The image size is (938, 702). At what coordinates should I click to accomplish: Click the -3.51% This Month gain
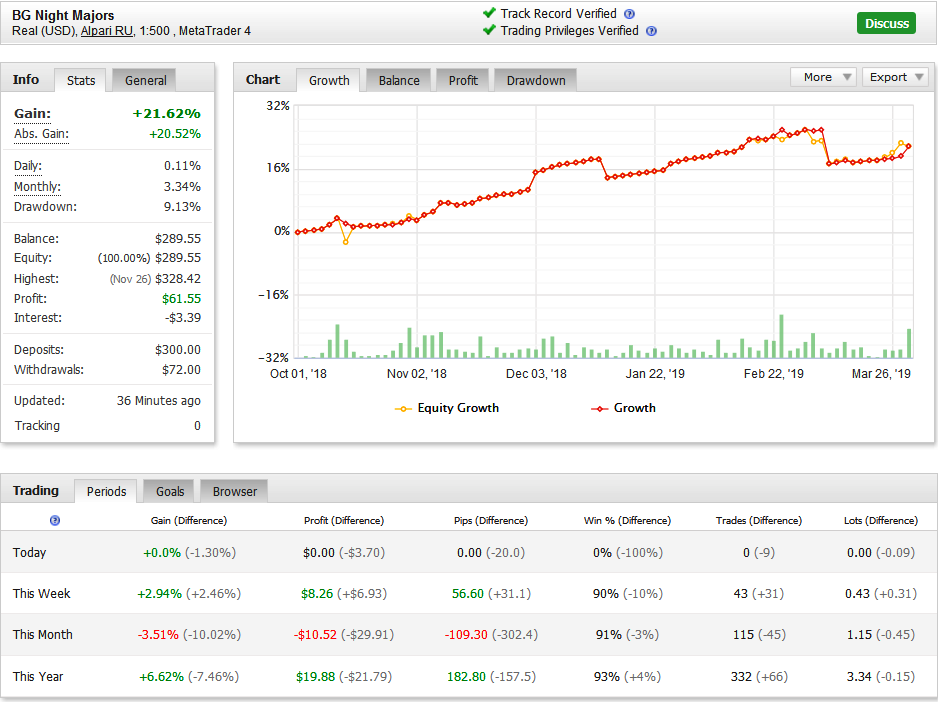click(x=158, y=634)
